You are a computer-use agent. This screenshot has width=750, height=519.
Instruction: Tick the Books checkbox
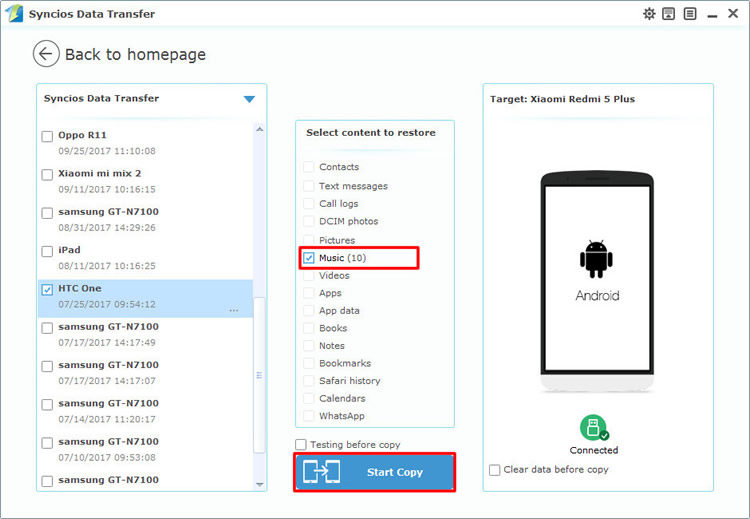coord(309,328)
